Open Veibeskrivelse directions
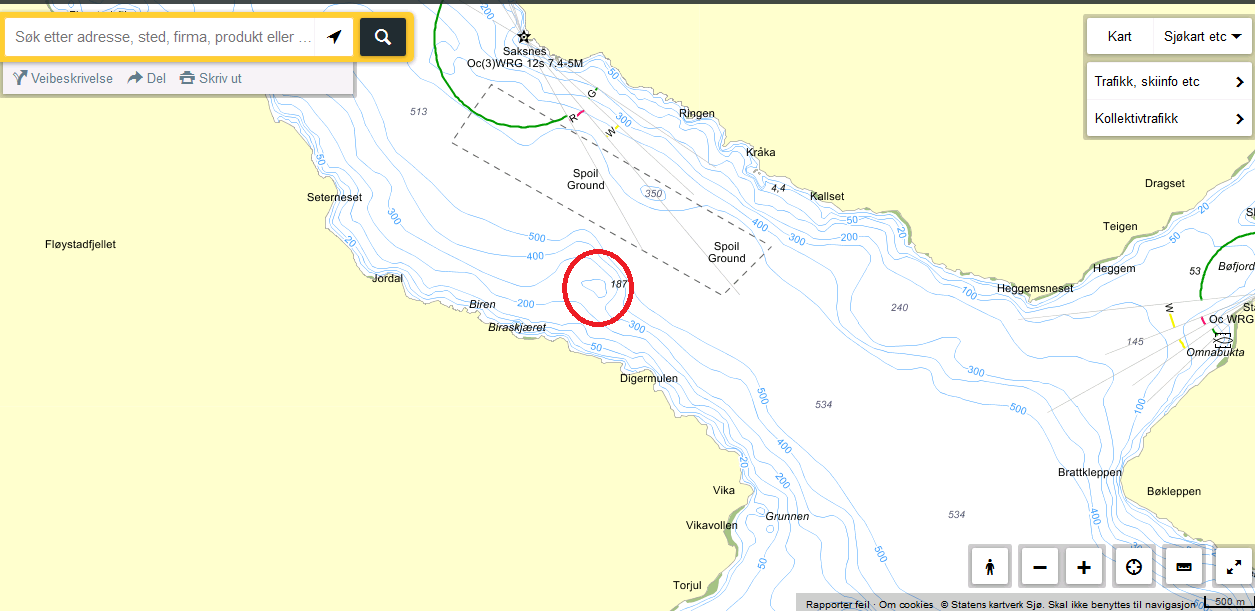1255x611 pixels. 63,78
